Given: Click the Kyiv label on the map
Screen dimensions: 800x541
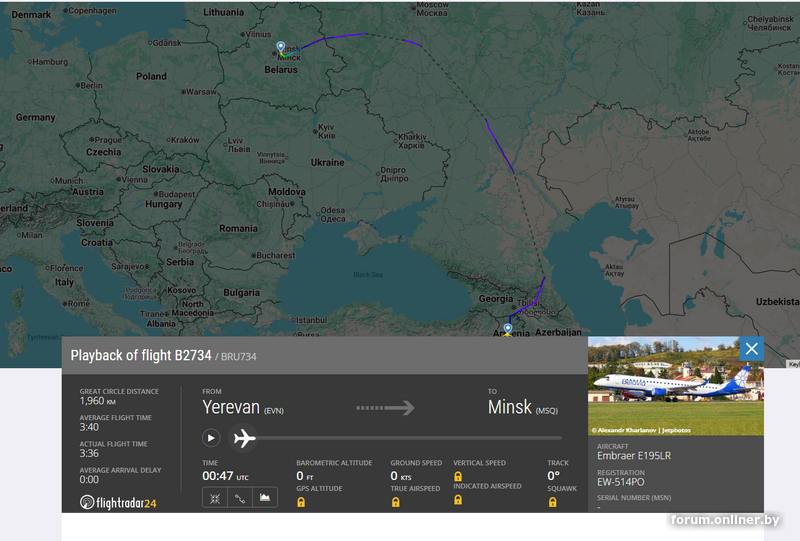Looking at the screenshot, I should [327, 131].
